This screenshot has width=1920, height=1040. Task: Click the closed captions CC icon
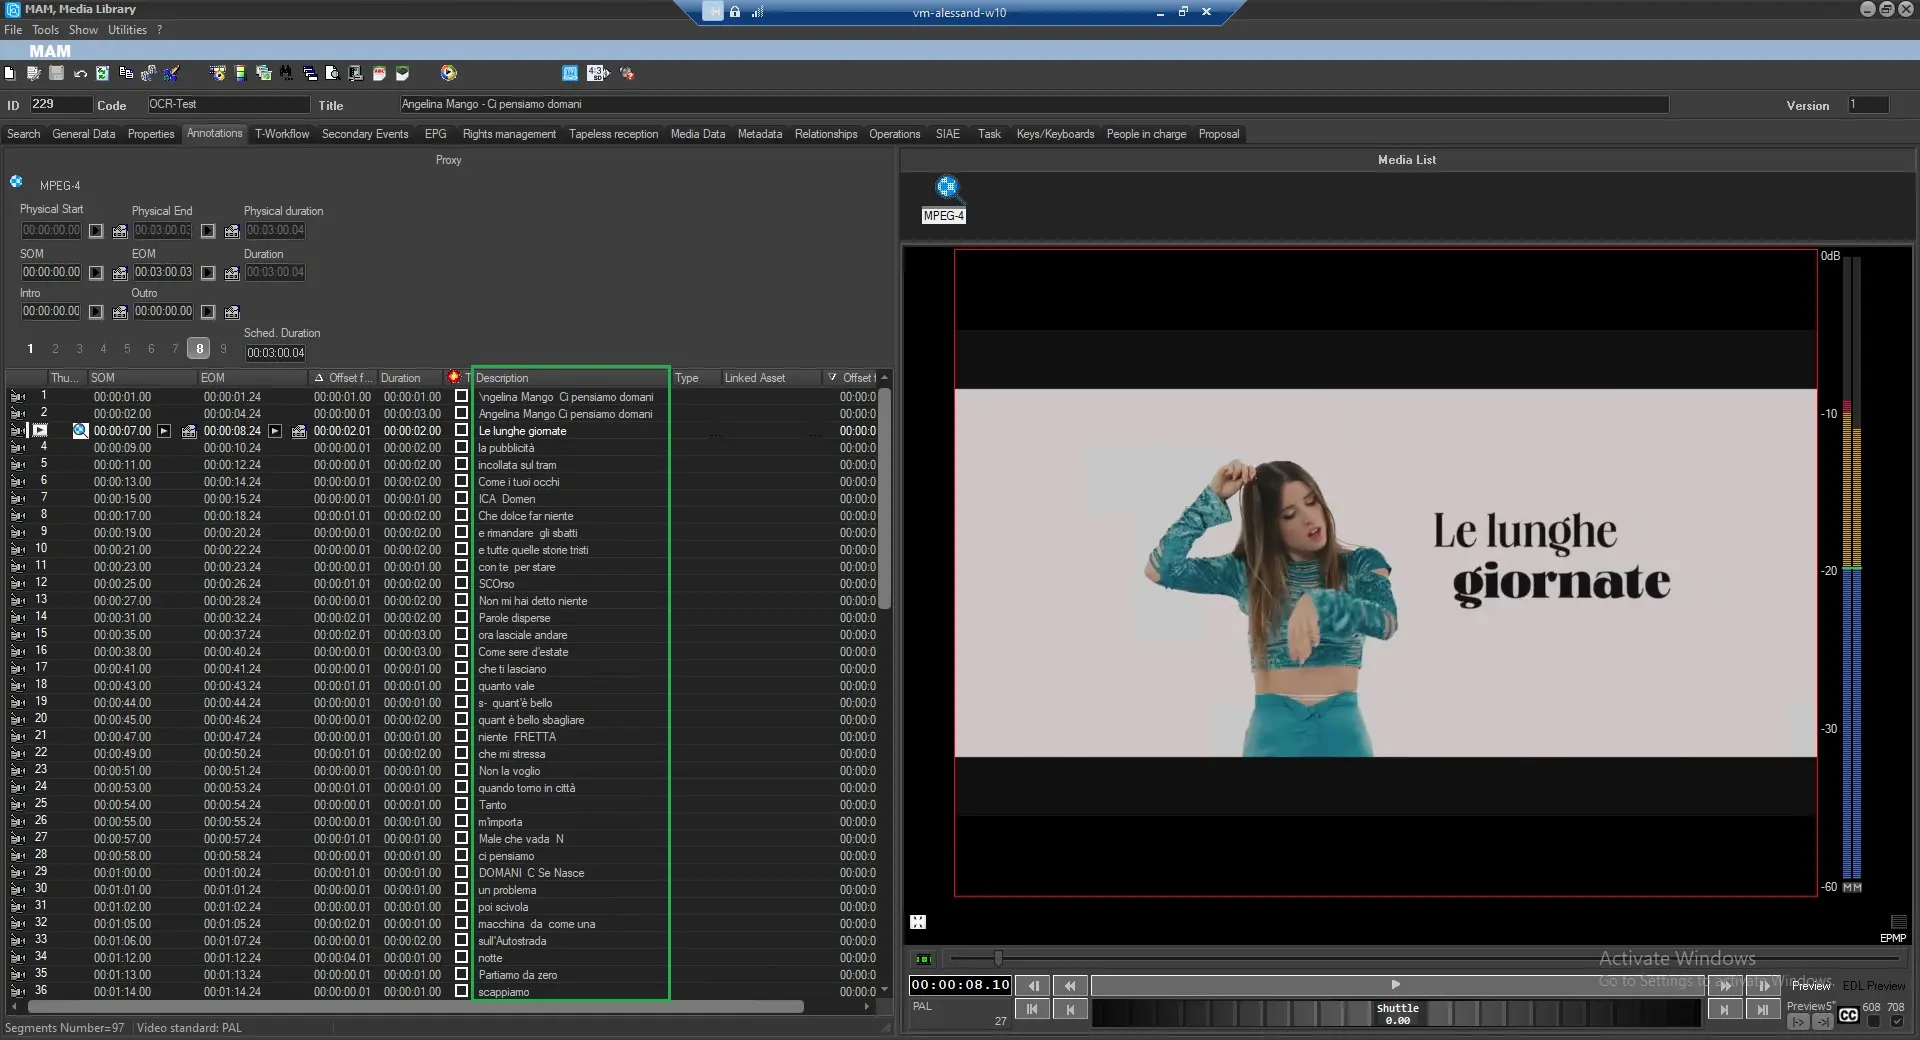(1848, 1016)
